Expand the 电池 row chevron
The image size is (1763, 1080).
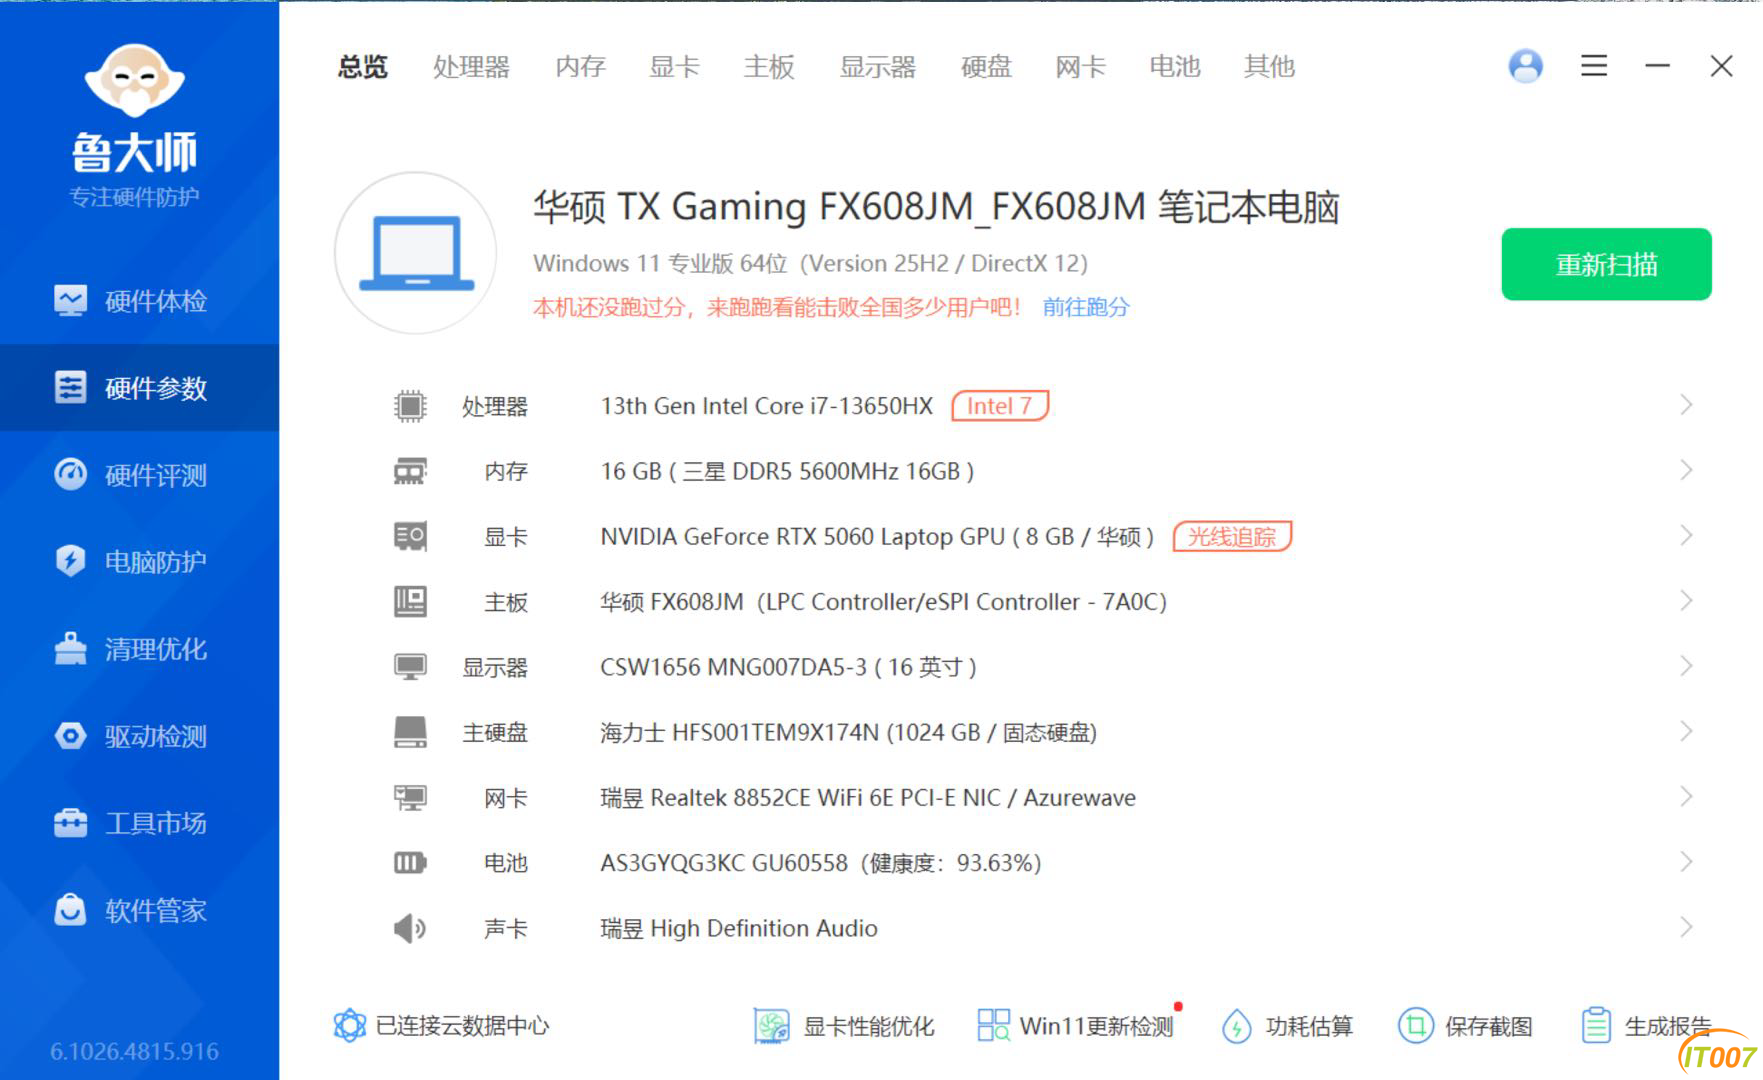pos(1686,862)
